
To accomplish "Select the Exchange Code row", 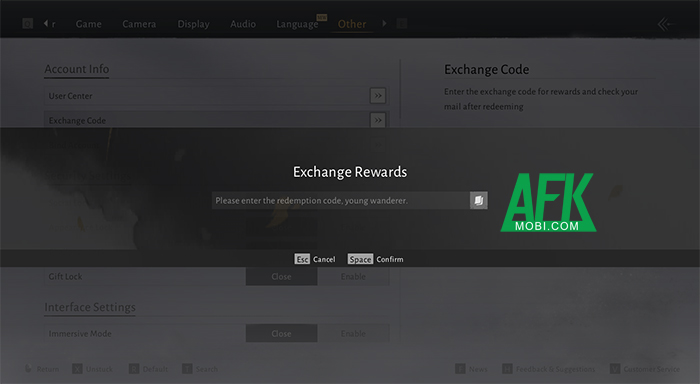I will tap(217, 120).
